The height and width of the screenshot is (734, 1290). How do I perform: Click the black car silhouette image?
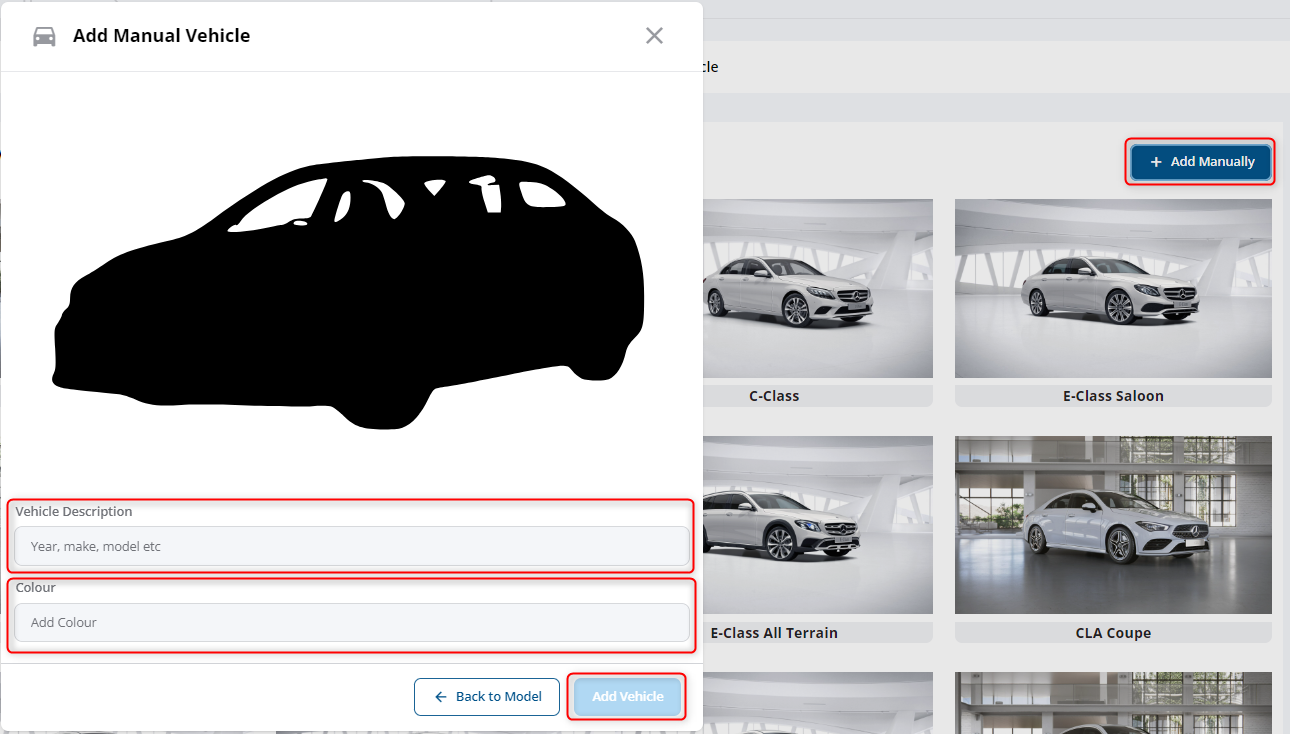(348, 292)
